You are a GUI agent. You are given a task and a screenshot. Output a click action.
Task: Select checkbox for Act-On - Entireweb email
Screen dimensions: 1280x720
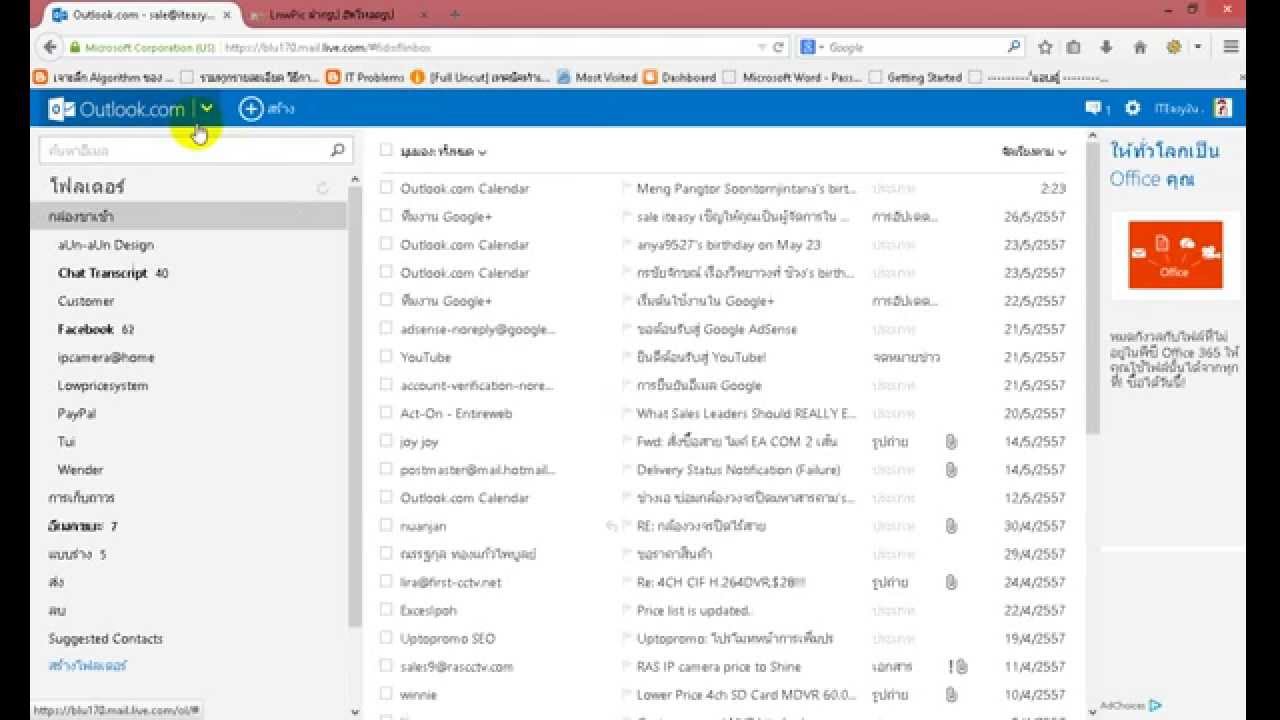[x=386, y=412]
